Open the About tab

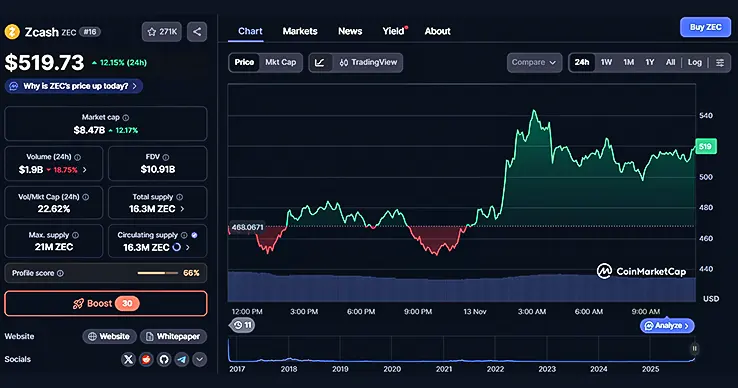coord(437,32)
